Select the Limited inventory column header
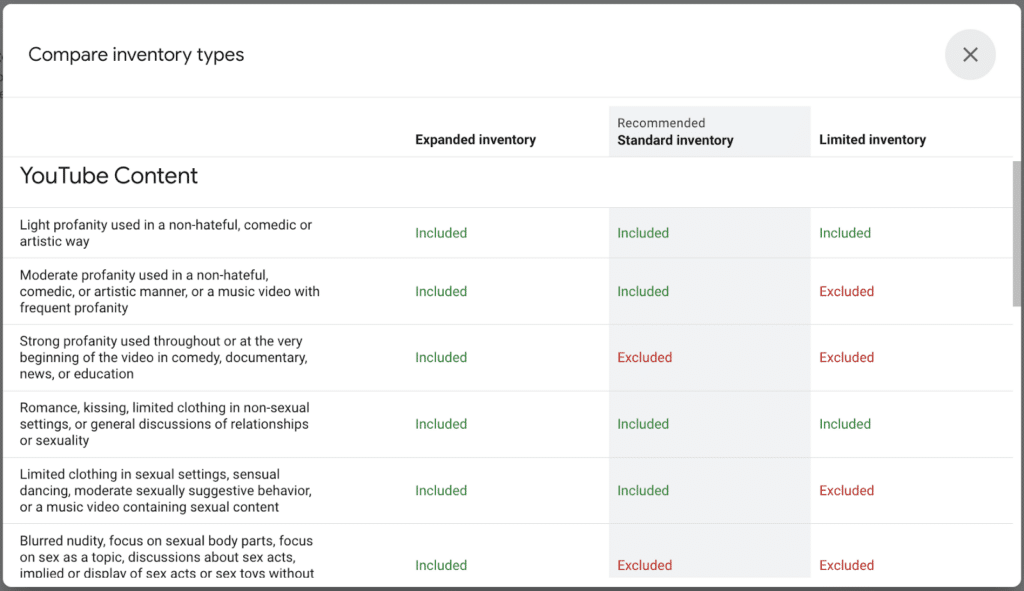Image resolution: width=1024 pixels, height=591 pixels. click(x=872, y=140)
